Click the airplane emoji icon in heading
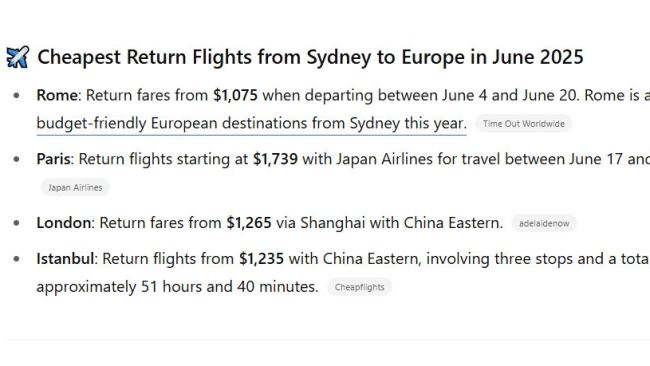Viewport: 650px width, 366px height. coord(18,57)
